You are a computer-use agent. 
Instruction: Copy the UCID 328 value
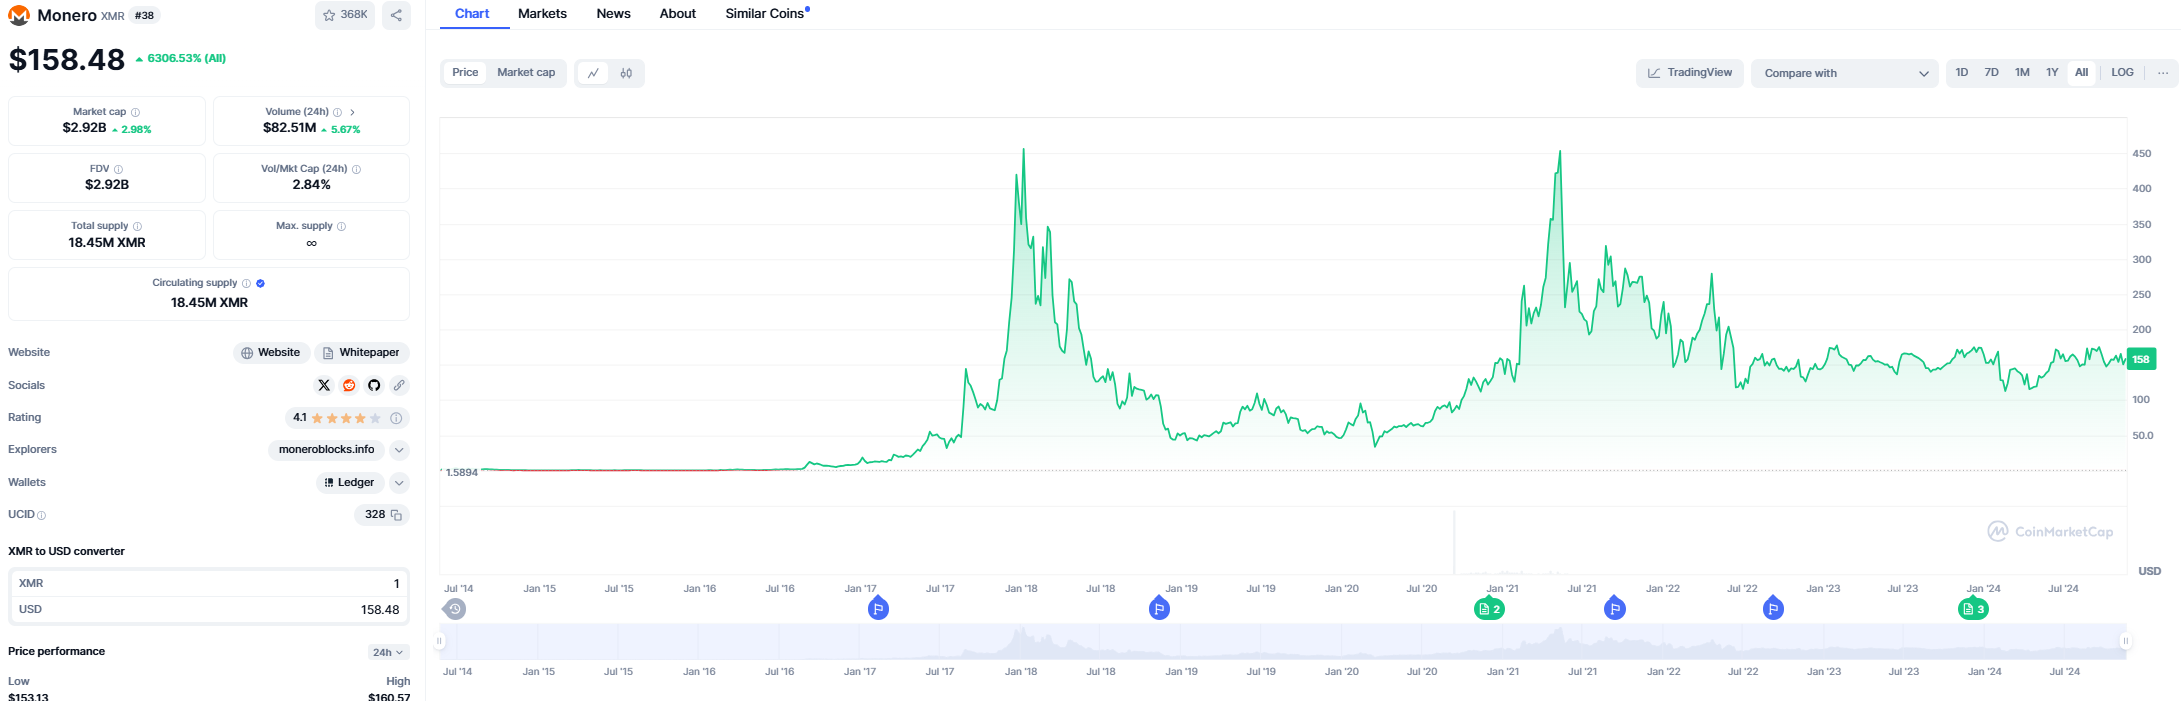coord(397,515)
